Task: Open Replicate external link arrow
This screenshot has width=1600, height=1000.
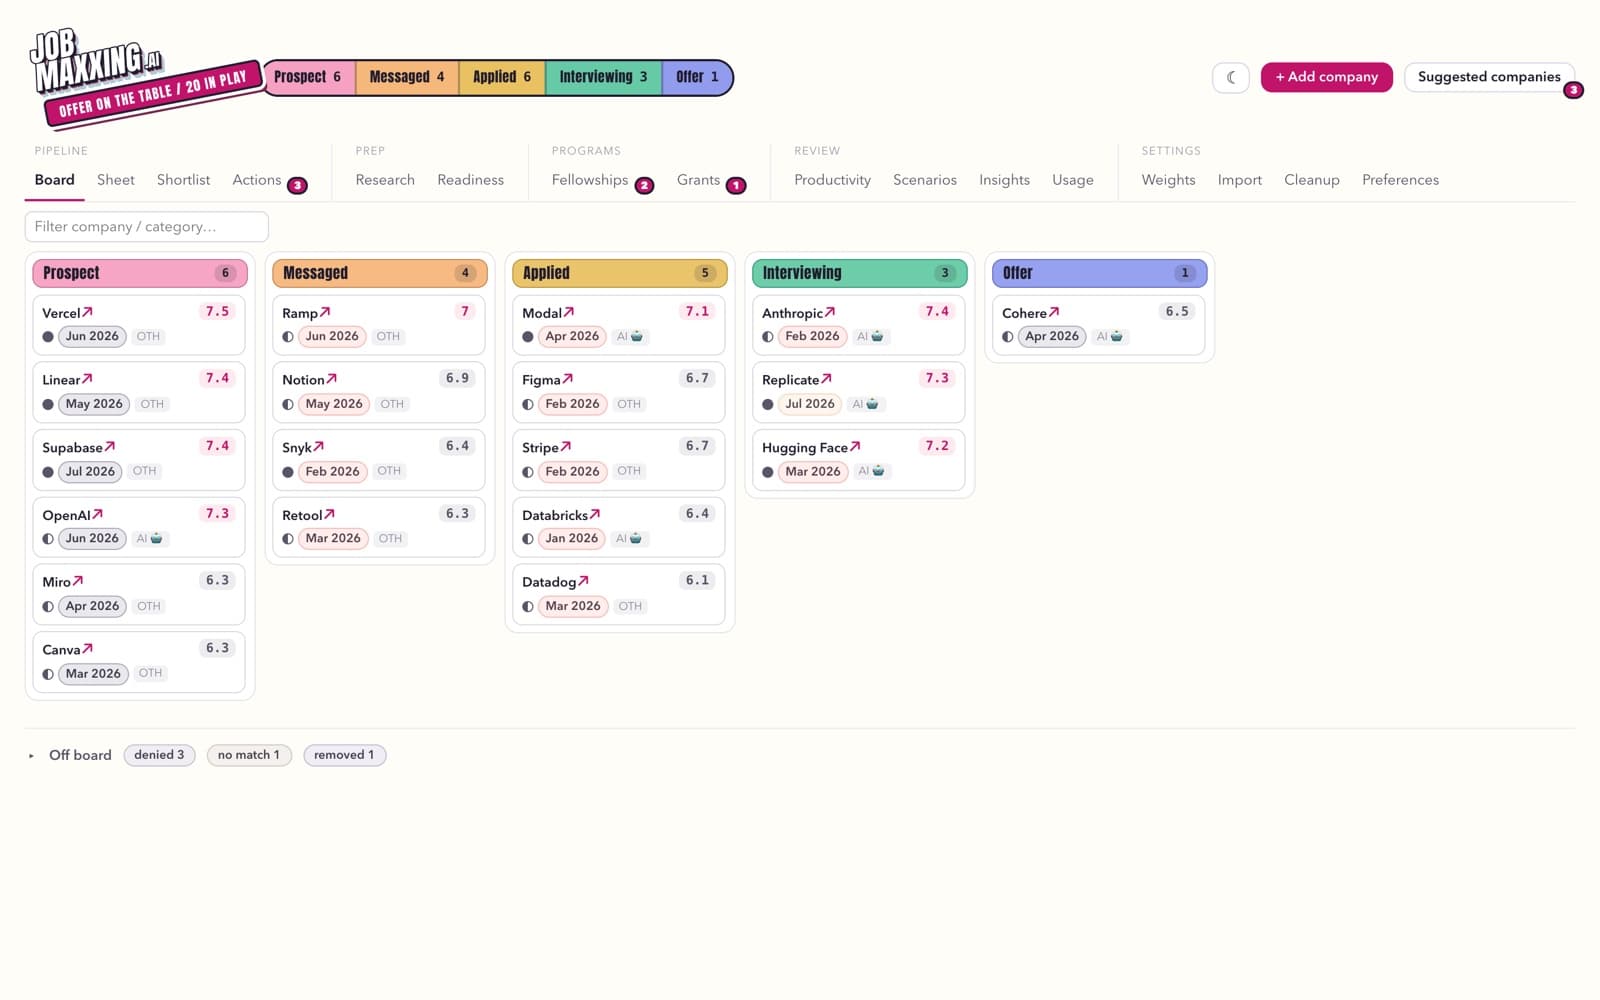Action: point(827,379)
